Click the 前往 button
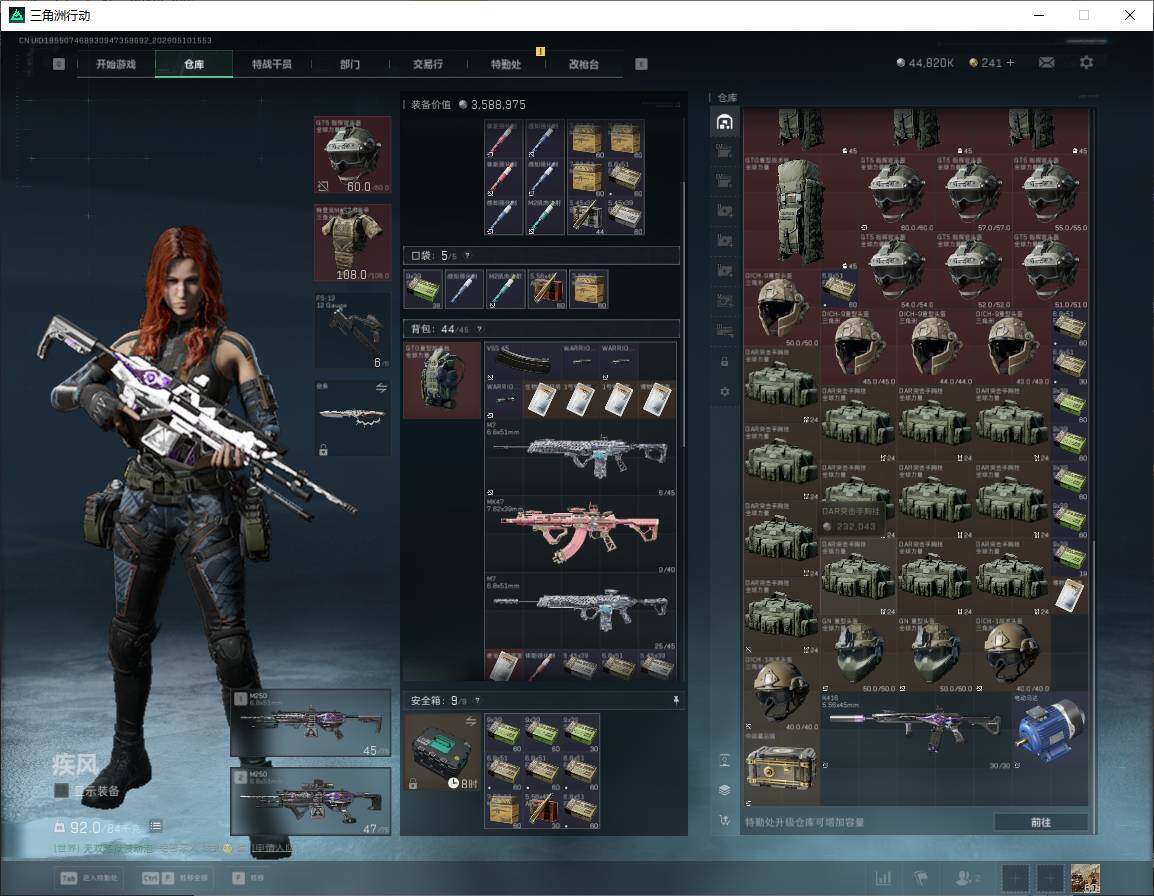The height and width of the screenshot is (896, 1154). 1041,822
